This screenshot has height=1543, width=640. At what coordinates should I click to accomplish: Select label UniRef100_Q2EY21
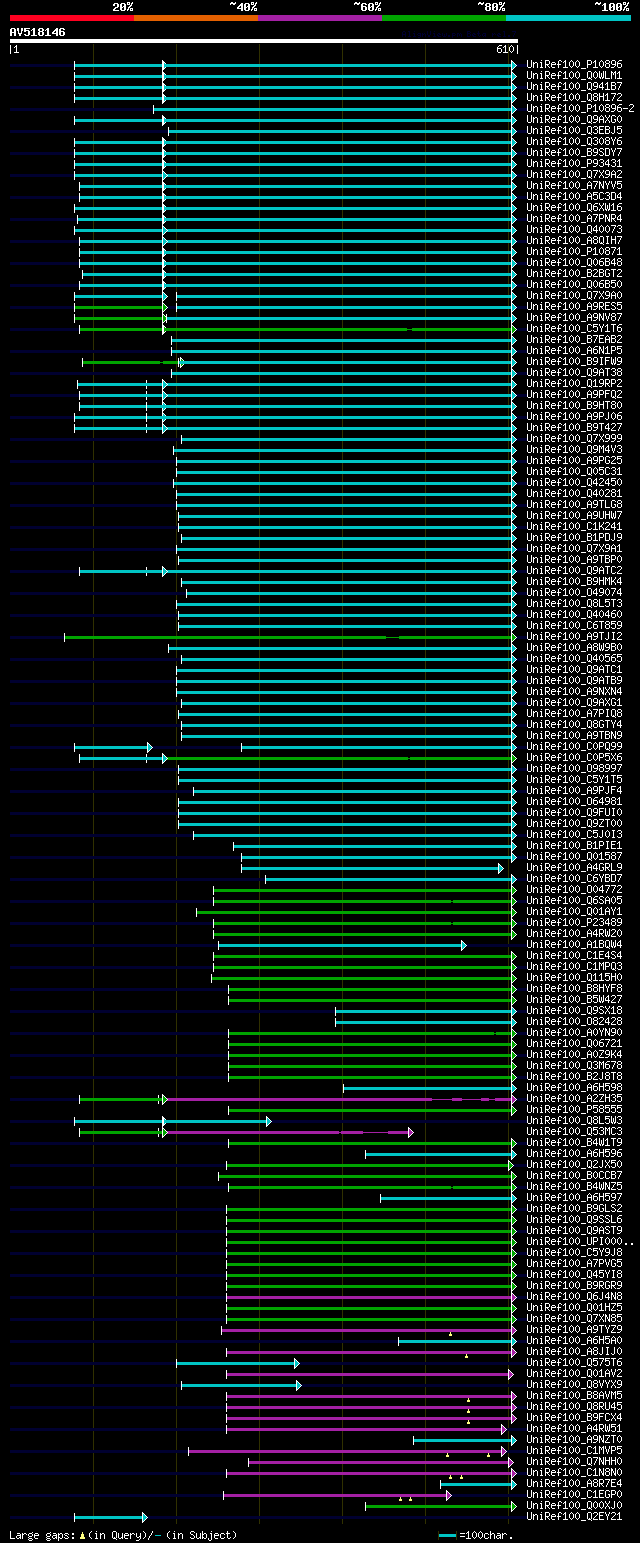[574, 1517]
